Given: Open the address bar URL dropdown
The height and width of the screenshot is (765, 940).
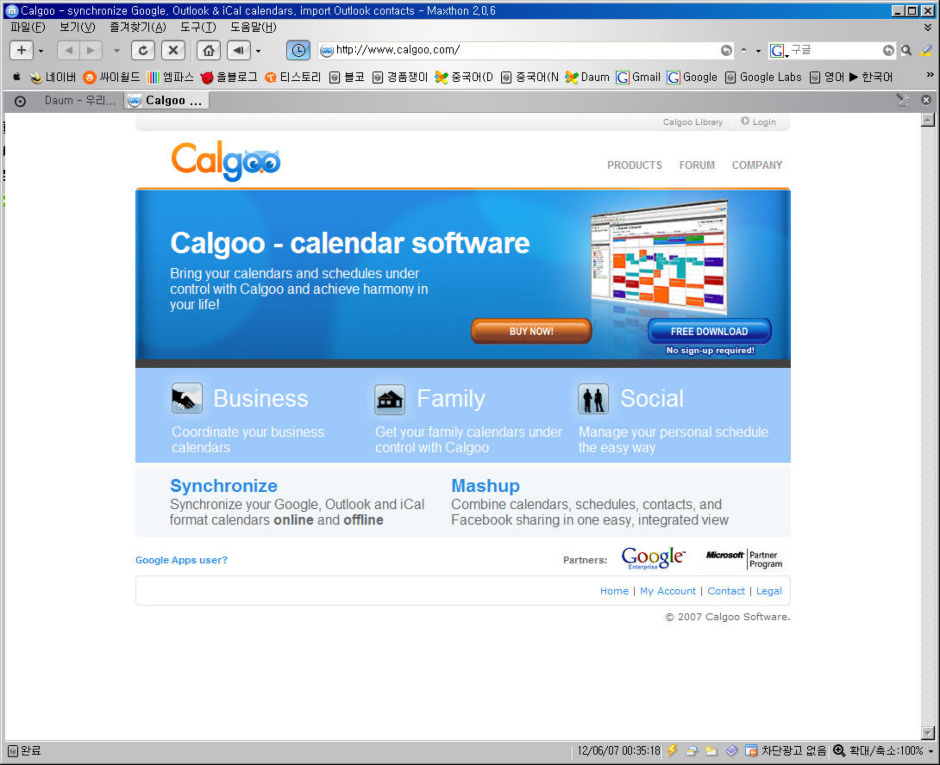Looking at the screenshot, I should coord(758,51).
